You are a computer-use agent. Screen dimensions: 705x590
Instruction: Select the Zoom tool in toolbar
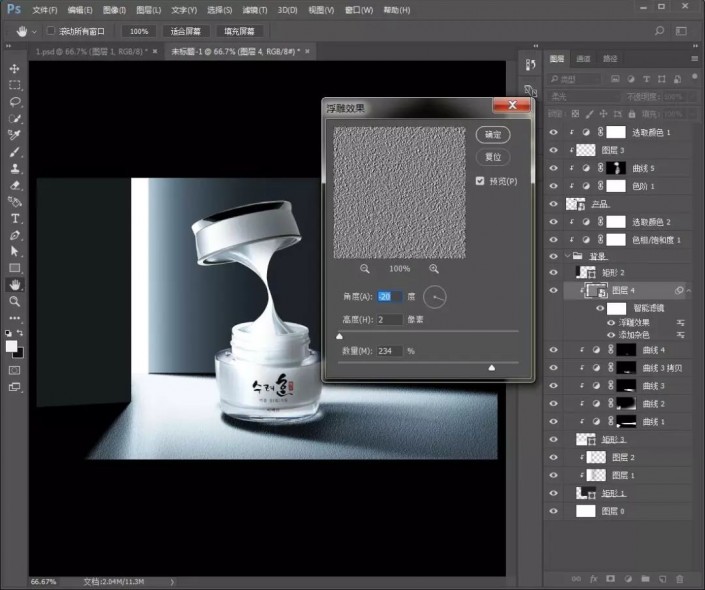[15, 301]
